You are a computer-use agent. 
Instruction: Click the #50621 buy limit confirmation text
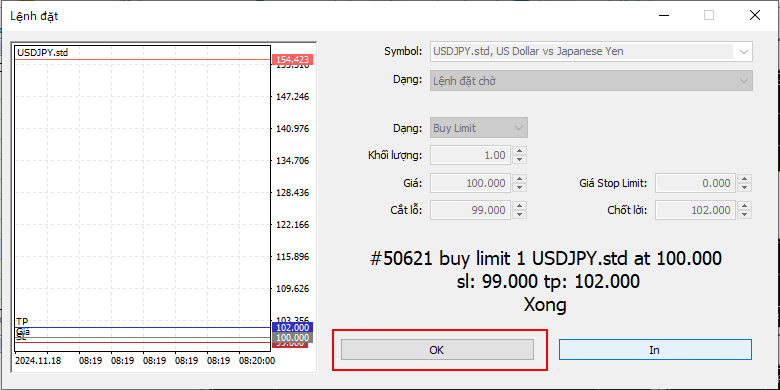point(546,258)
